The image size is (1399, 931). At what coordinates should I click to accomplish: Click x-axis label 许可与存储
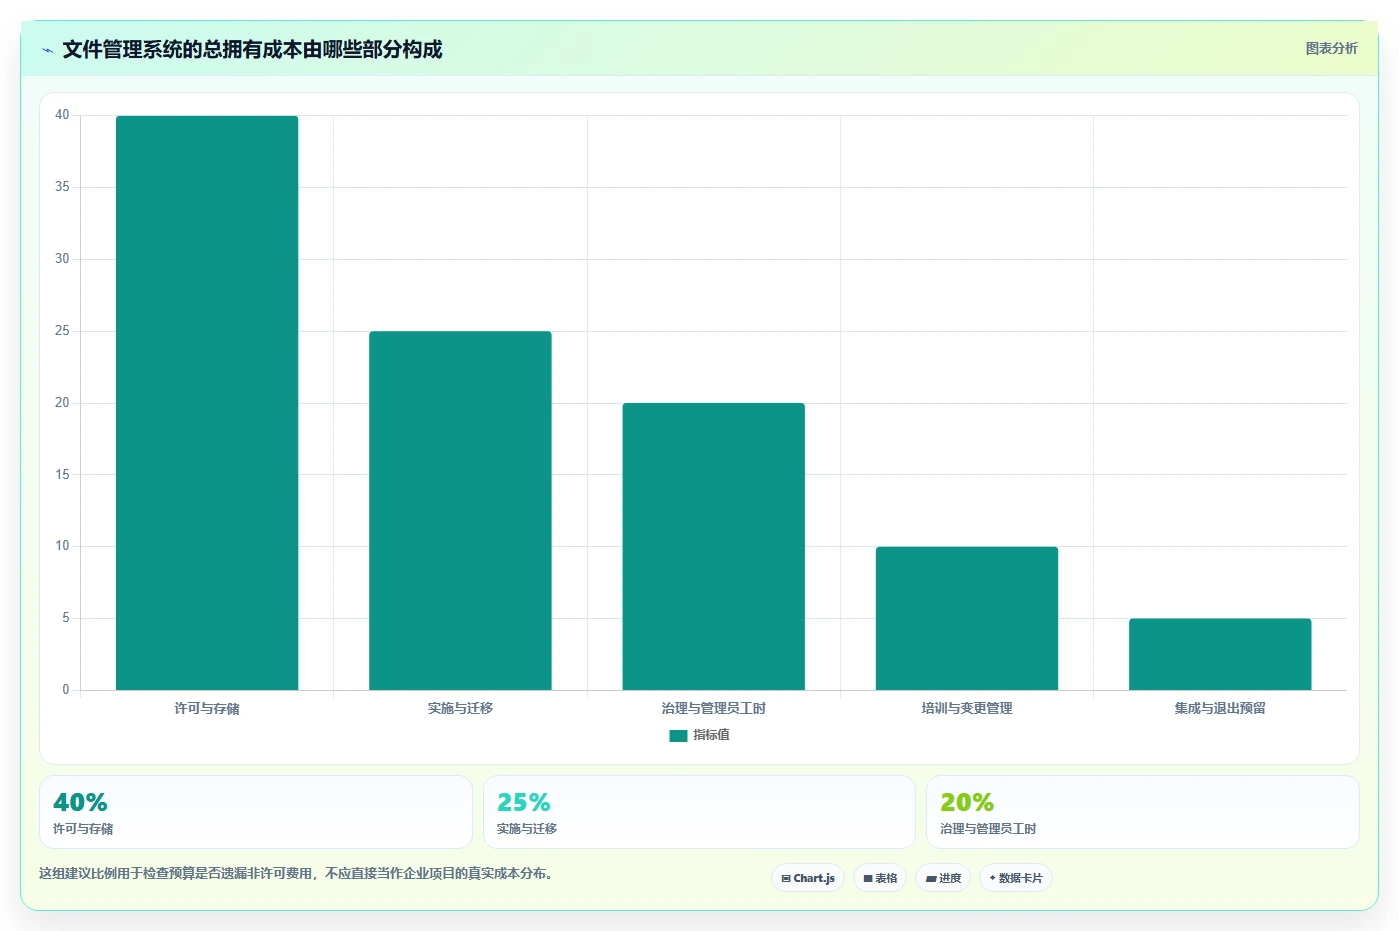click(207, 708)
